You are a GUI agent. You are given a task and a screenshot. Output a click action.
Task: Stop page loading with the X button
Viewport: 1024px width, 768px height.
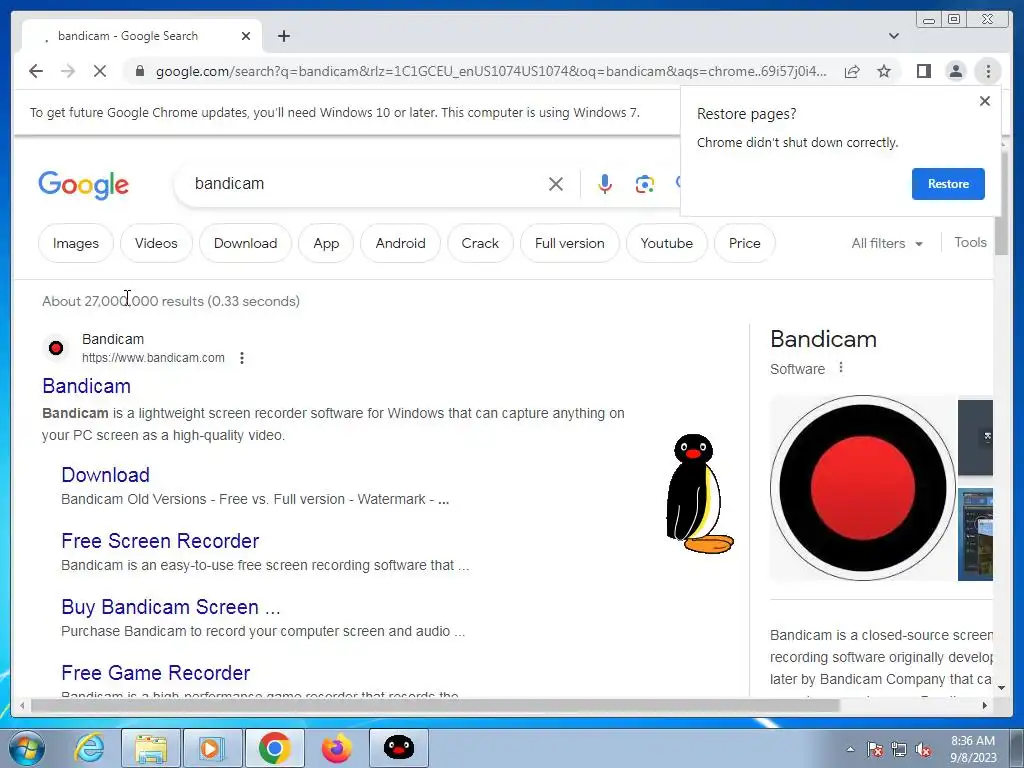pos(100,71)
